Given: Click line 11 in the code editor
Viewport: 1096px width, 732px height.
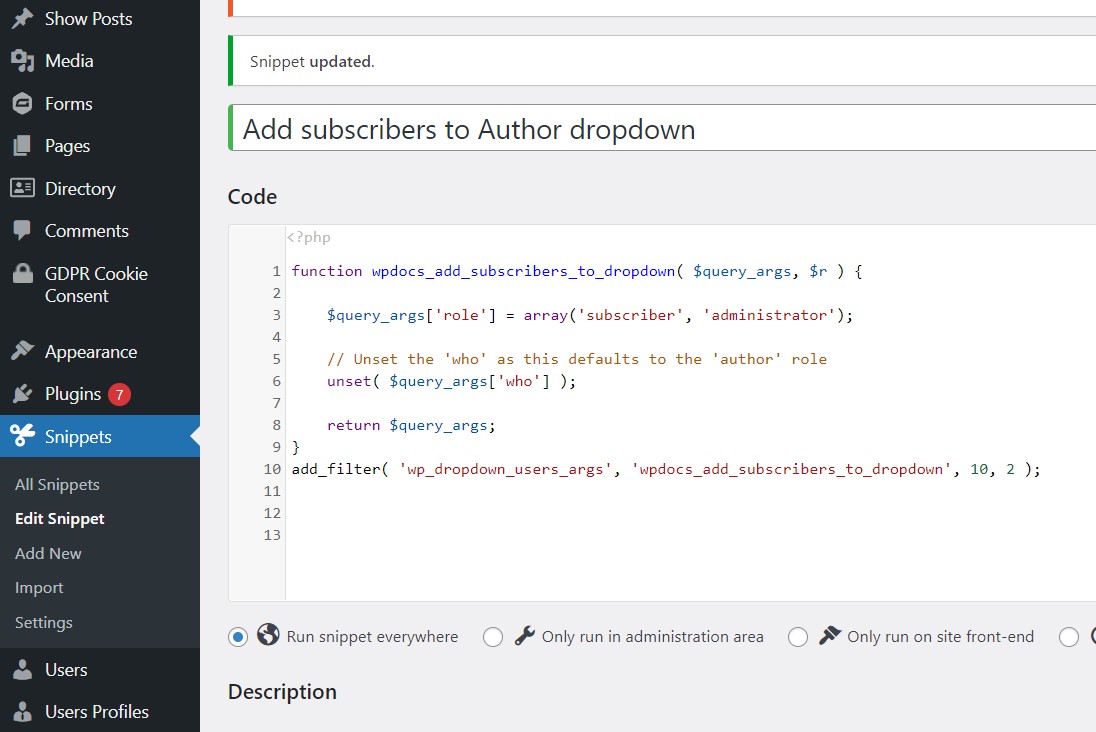Looking at the screenshot, I should pos(600,491).
